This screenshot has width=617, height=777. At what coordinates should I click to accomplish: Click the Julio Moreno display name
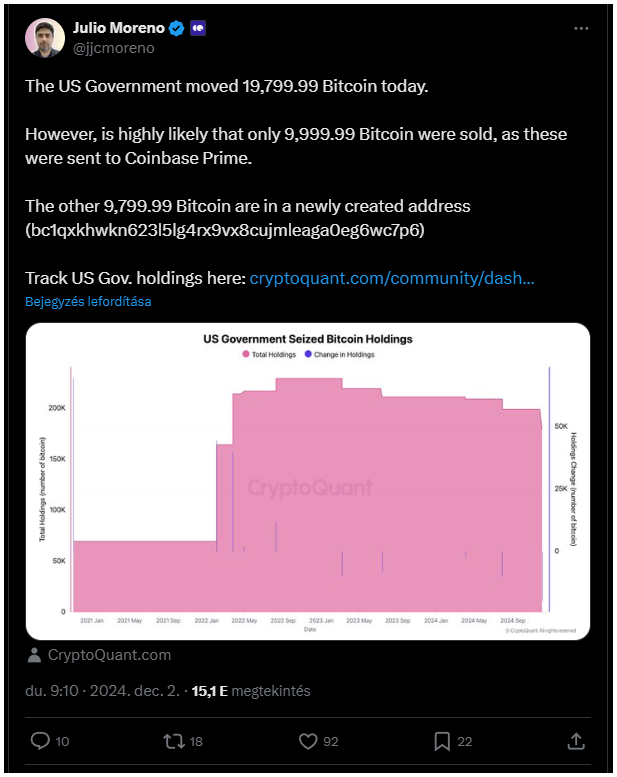(118, 28)
